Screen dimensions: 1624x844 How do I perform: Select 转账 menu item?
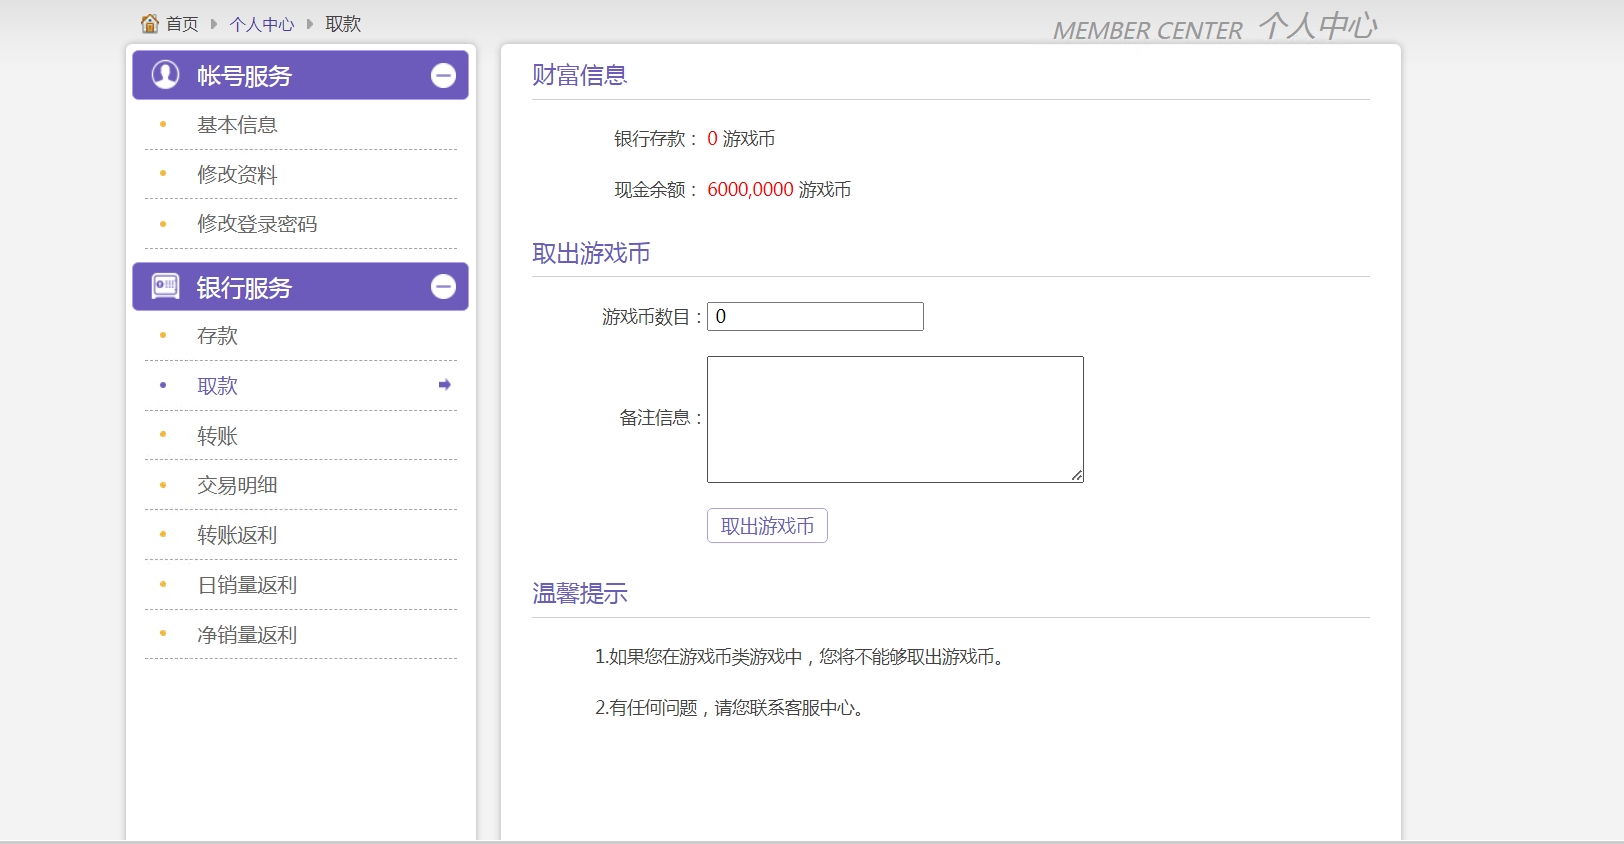coord(217,436)
